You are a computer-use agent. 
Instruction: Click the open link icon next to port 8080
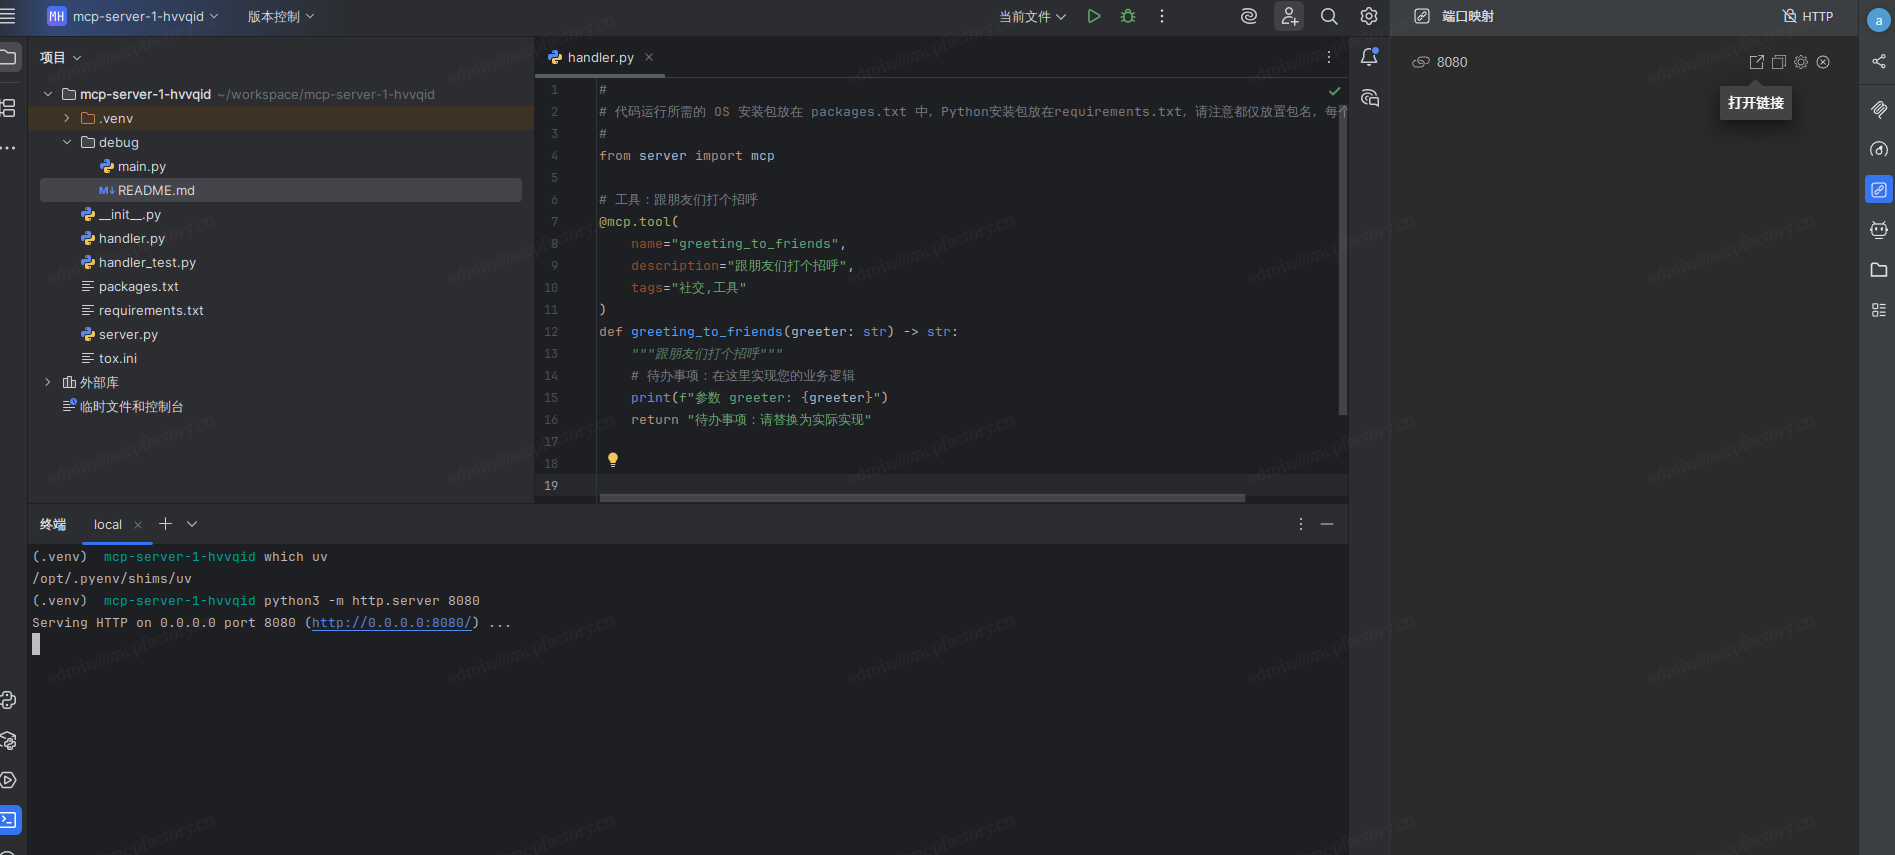1756,62
